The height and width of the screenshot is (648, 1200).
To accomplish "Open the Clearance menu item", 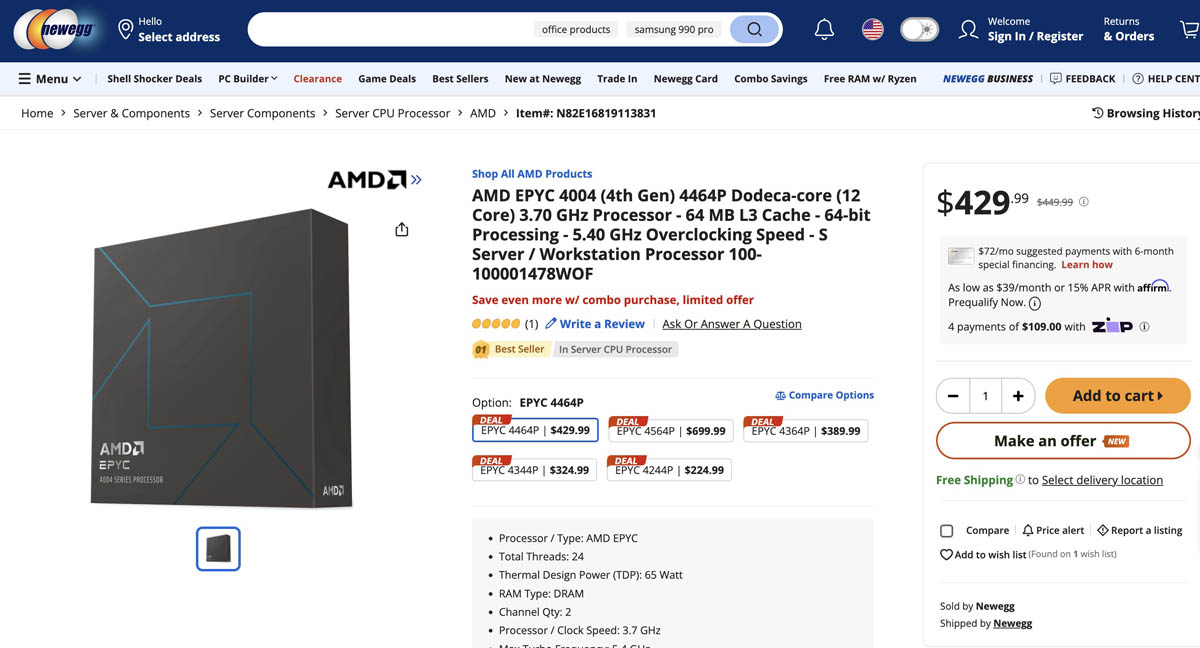I will 317,79.
